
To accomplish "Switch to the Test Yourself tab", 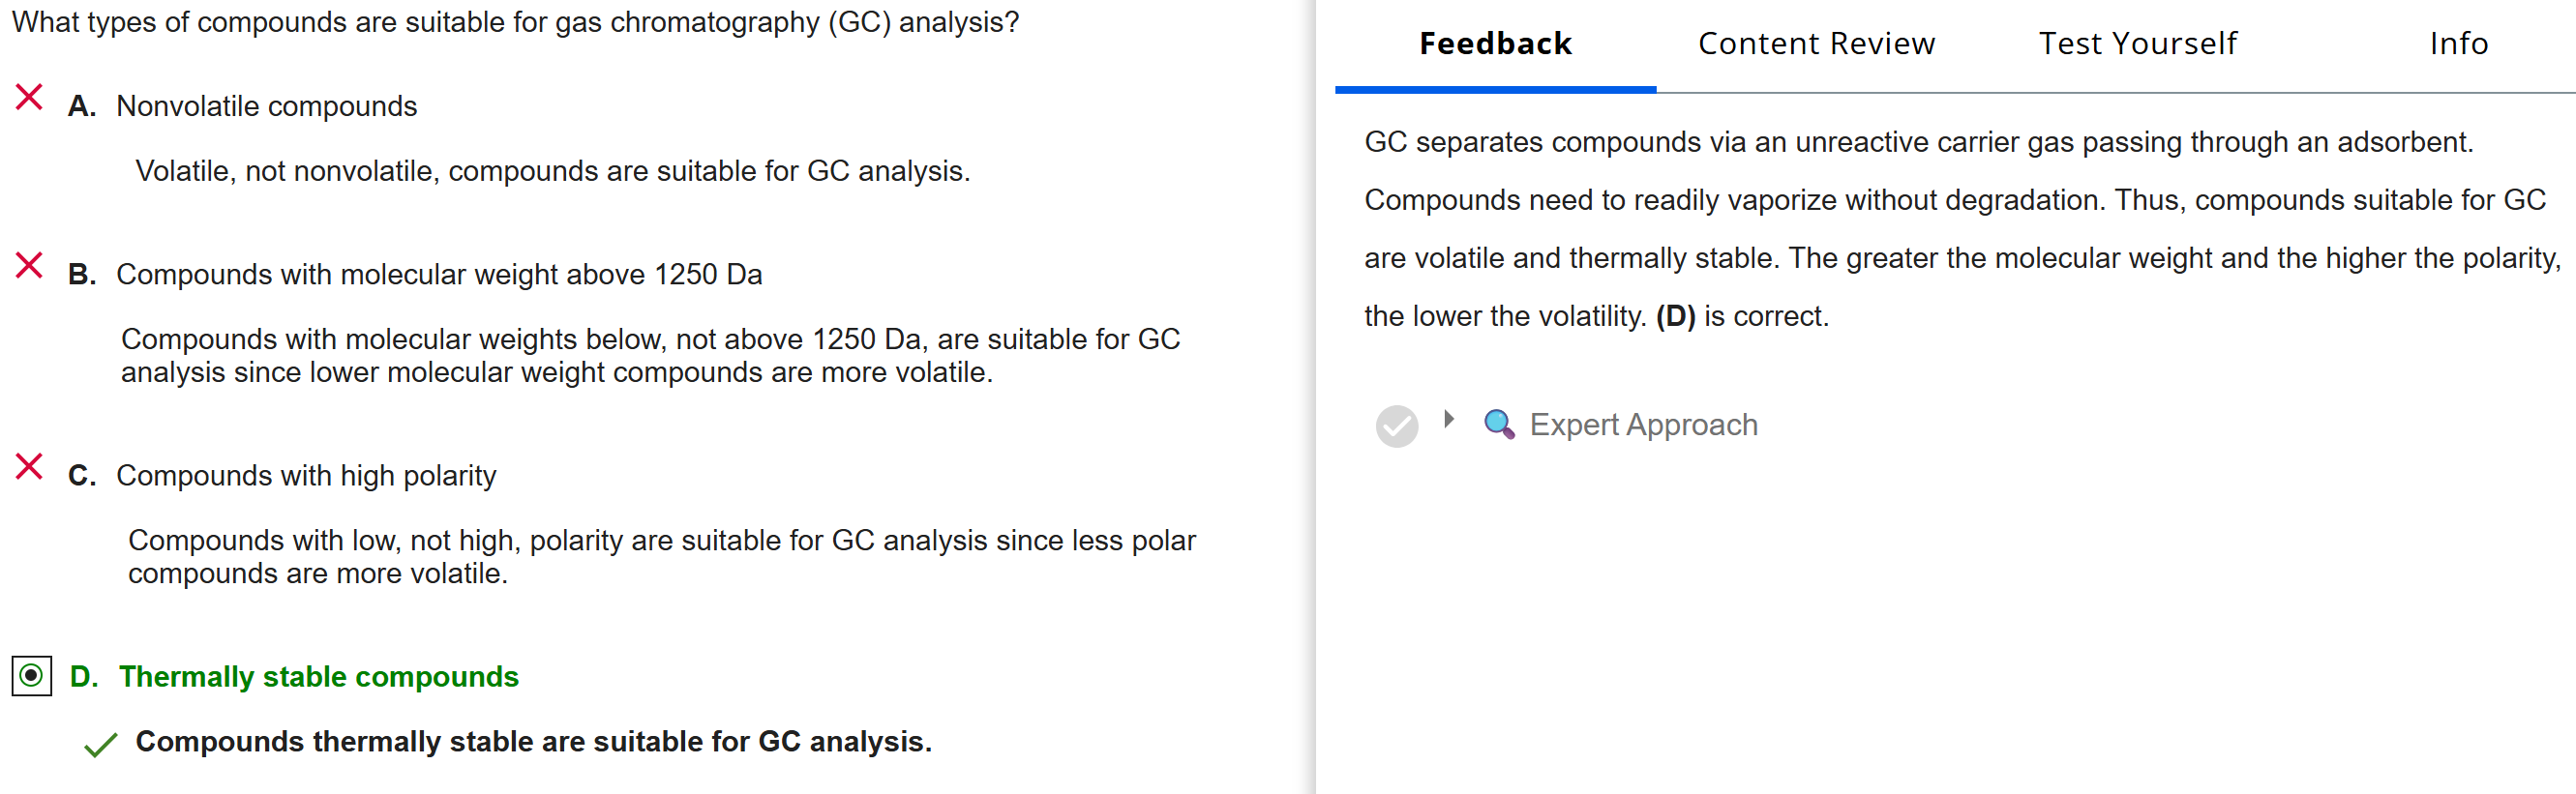I will click(2138, 44).
